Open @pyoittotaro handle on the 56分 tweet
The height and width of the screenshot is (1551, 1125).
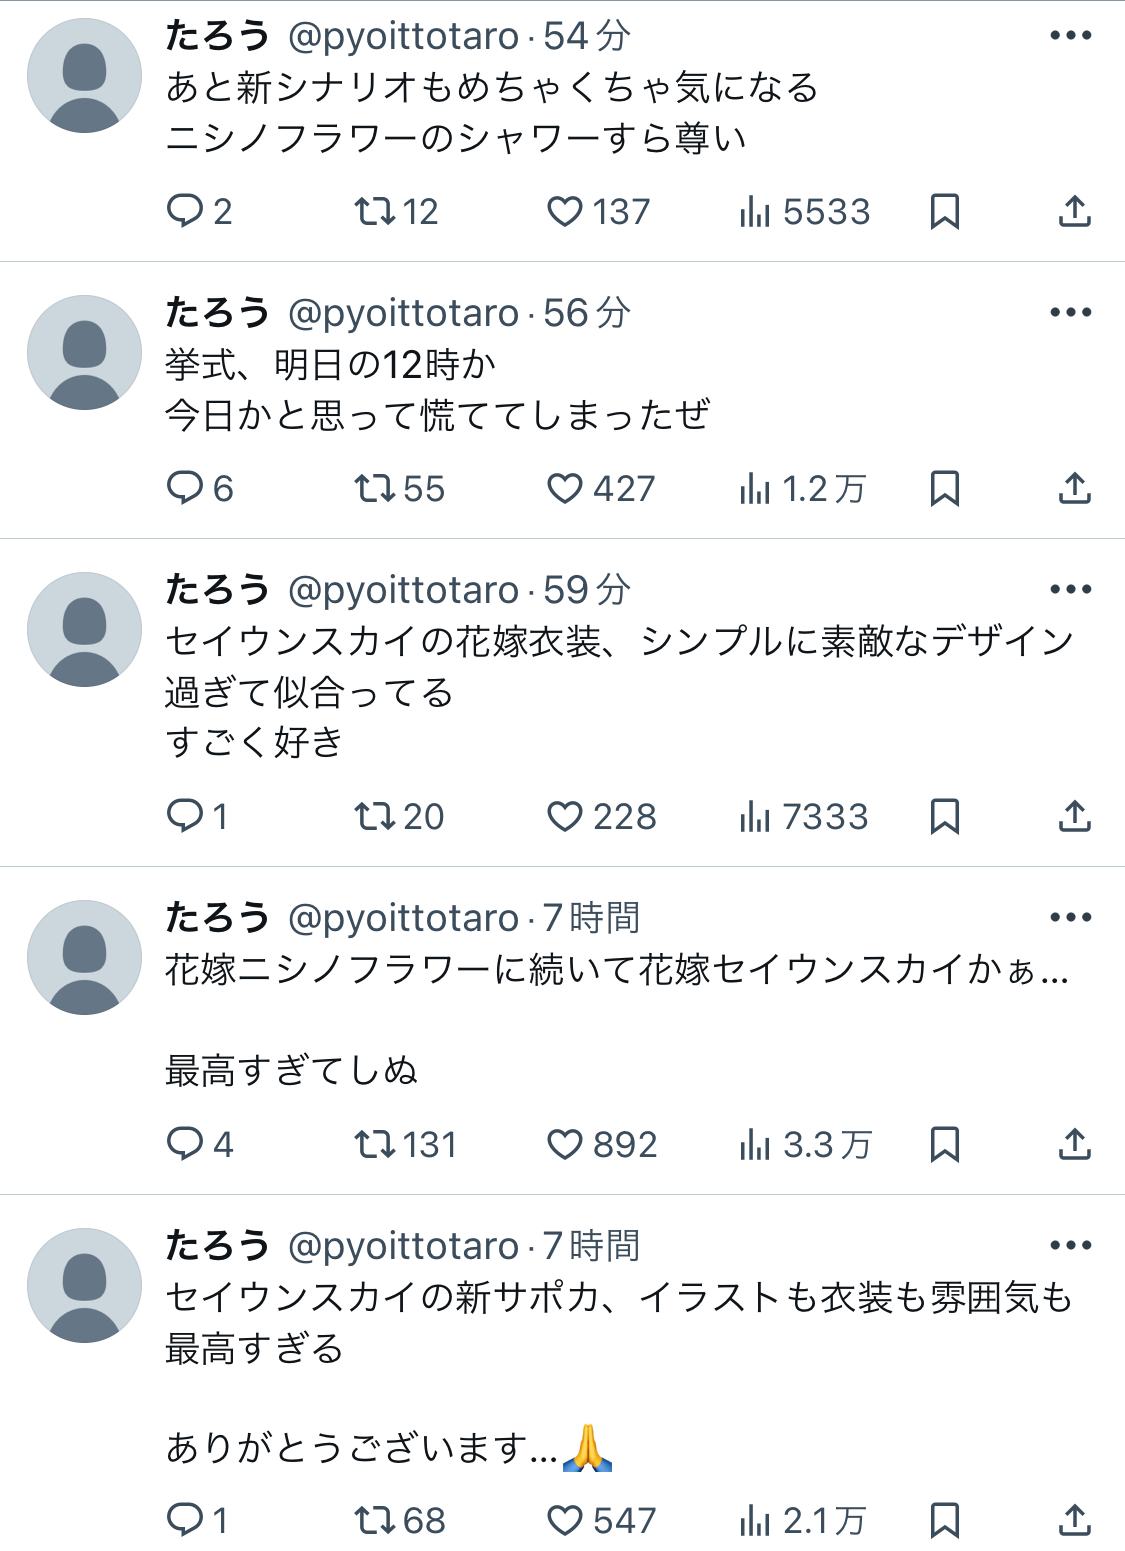pos(403,314)
